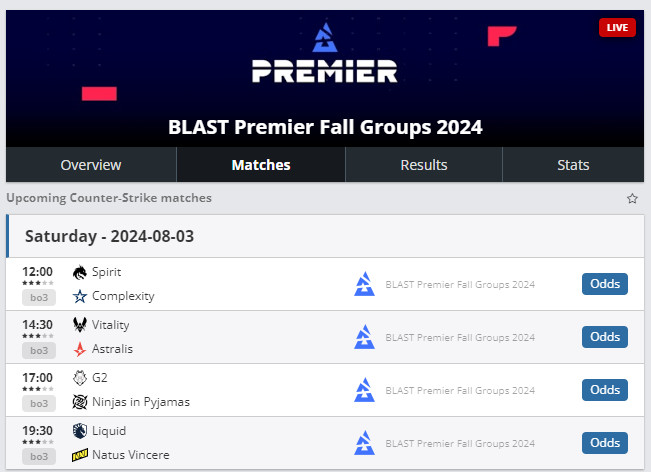
Task: Toggle the favorite star for upcoming matches
Action: coord(632,198)
